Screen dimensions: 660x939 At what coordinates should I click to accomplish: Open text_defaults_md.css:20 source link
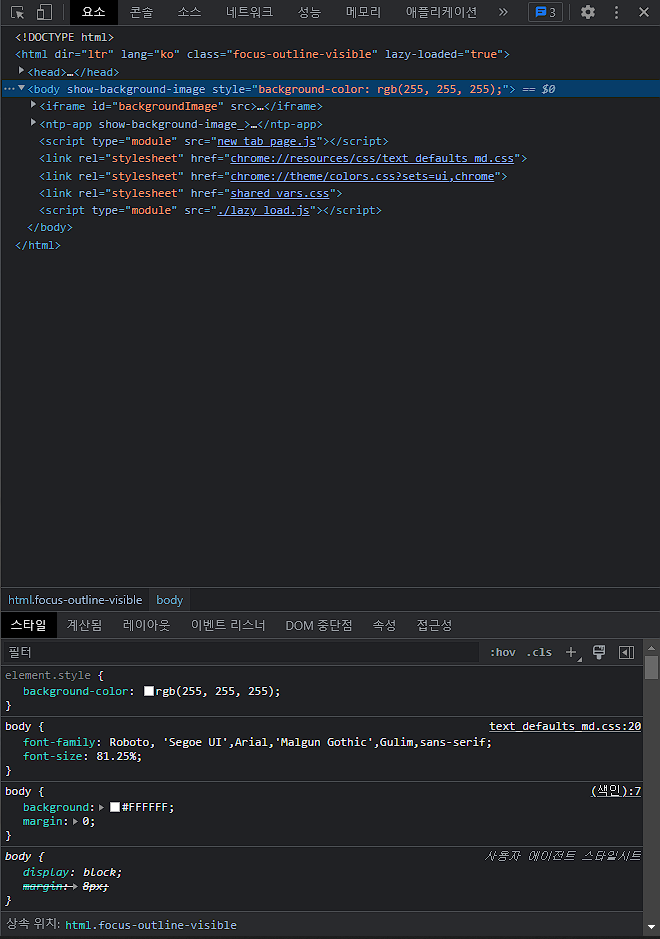pyautogui.click(x=565, y=726)
